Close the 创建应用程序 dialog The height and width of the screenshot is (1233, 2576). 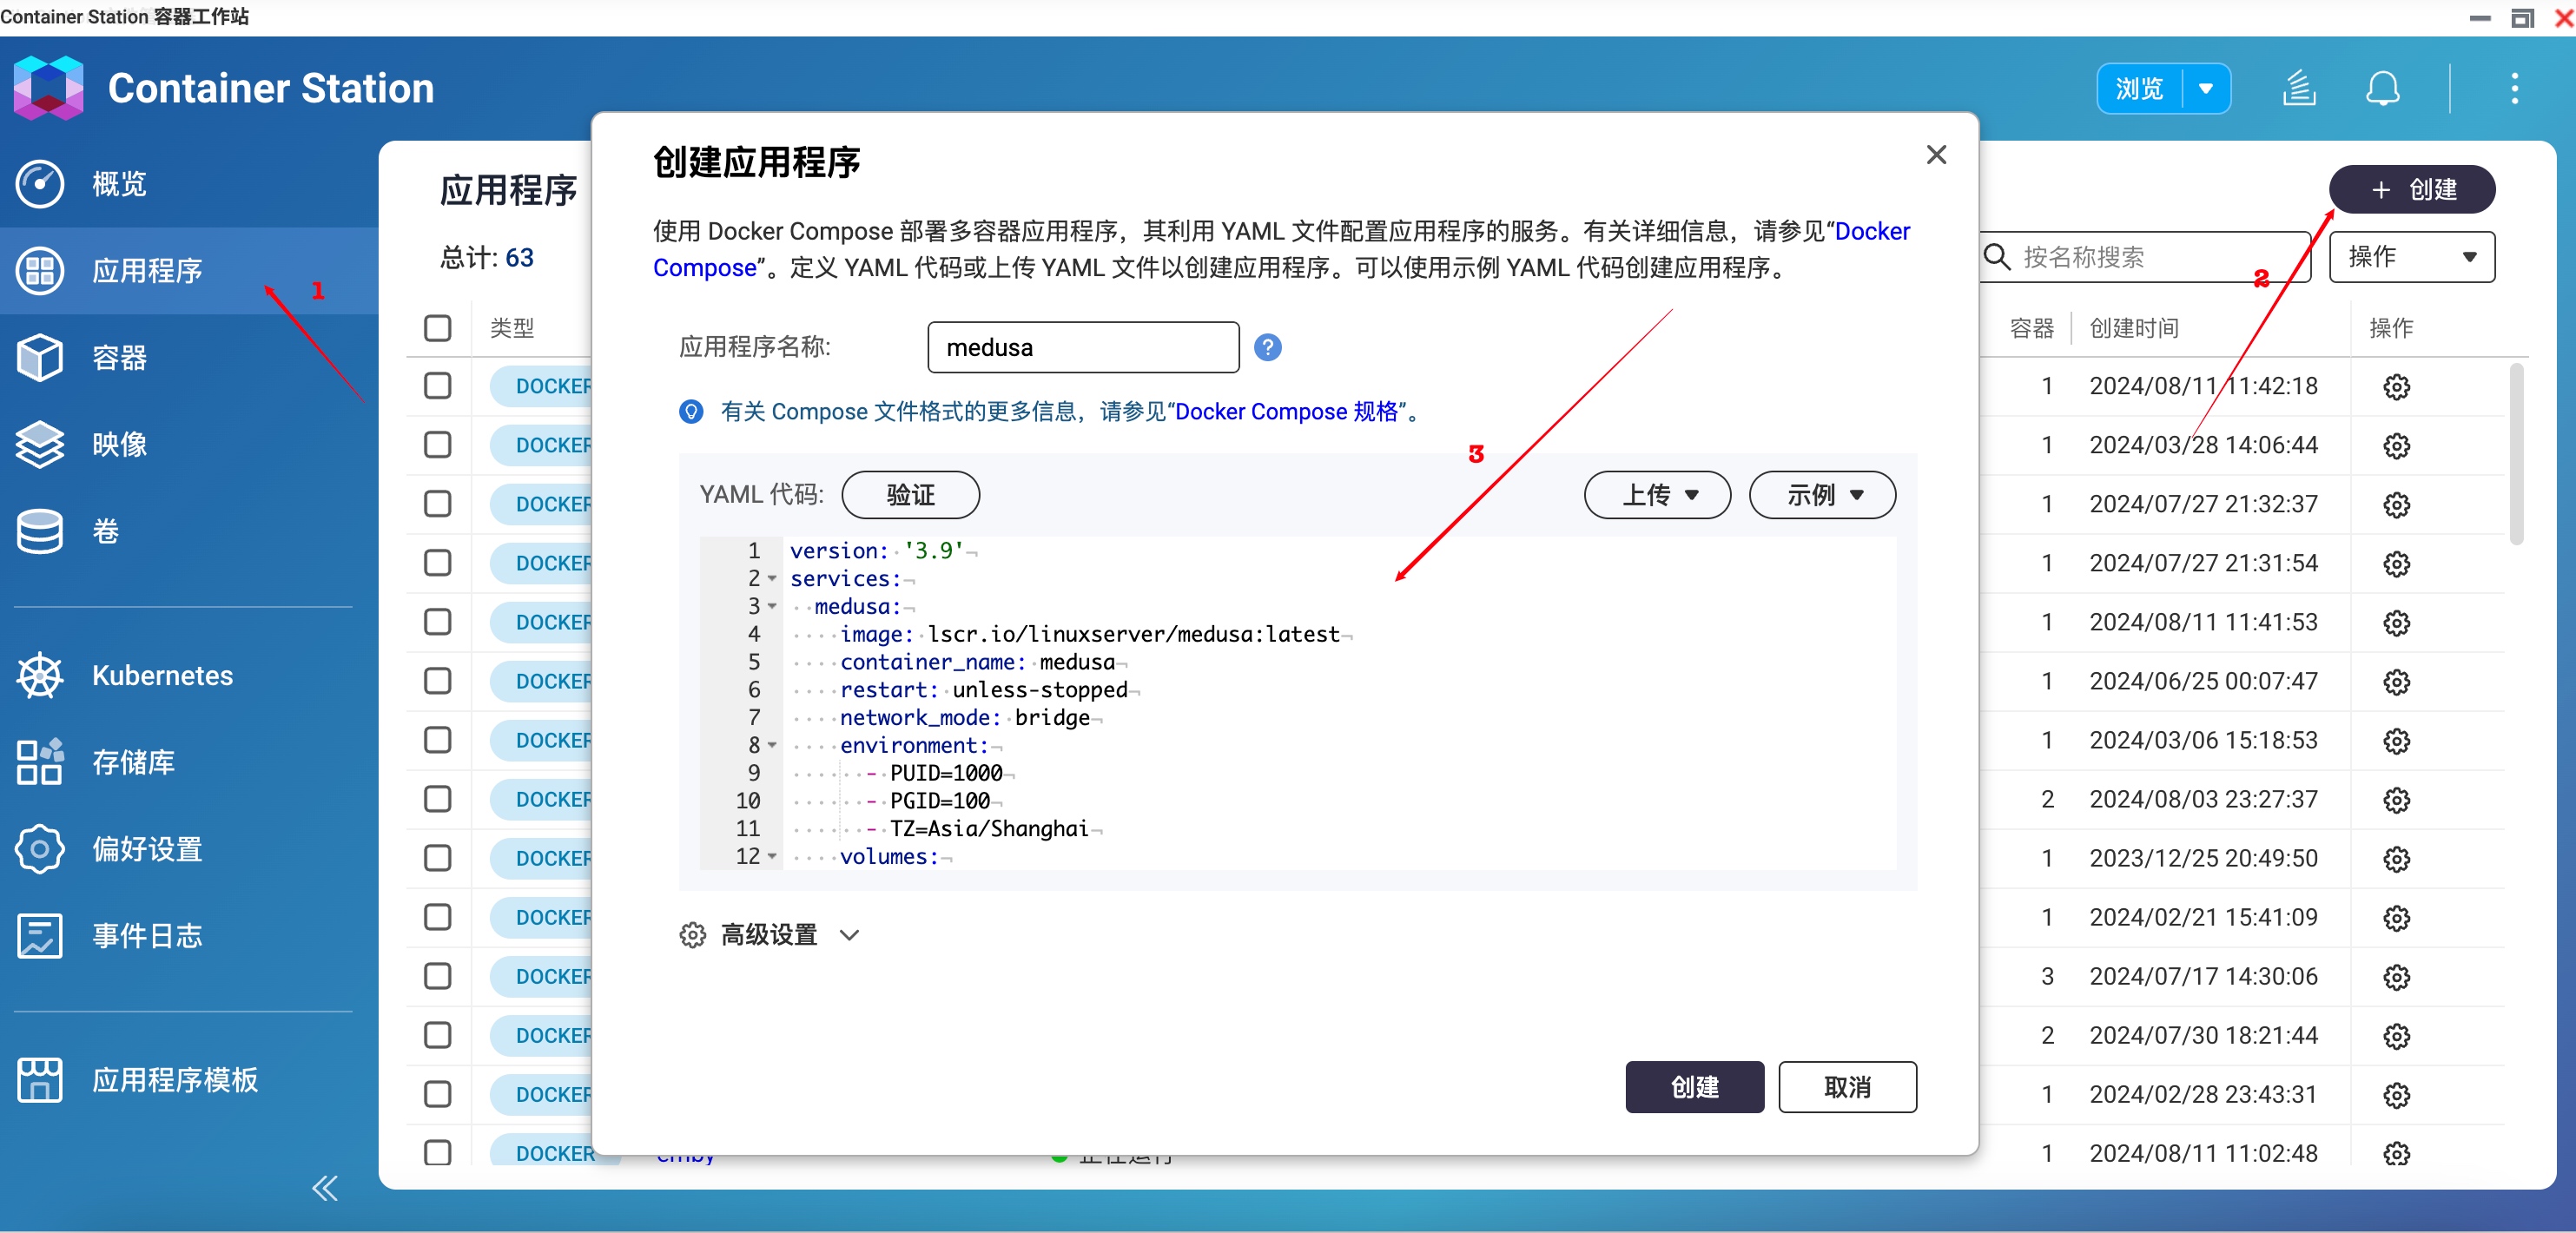pyautogui.click(x=1936, y=155)
